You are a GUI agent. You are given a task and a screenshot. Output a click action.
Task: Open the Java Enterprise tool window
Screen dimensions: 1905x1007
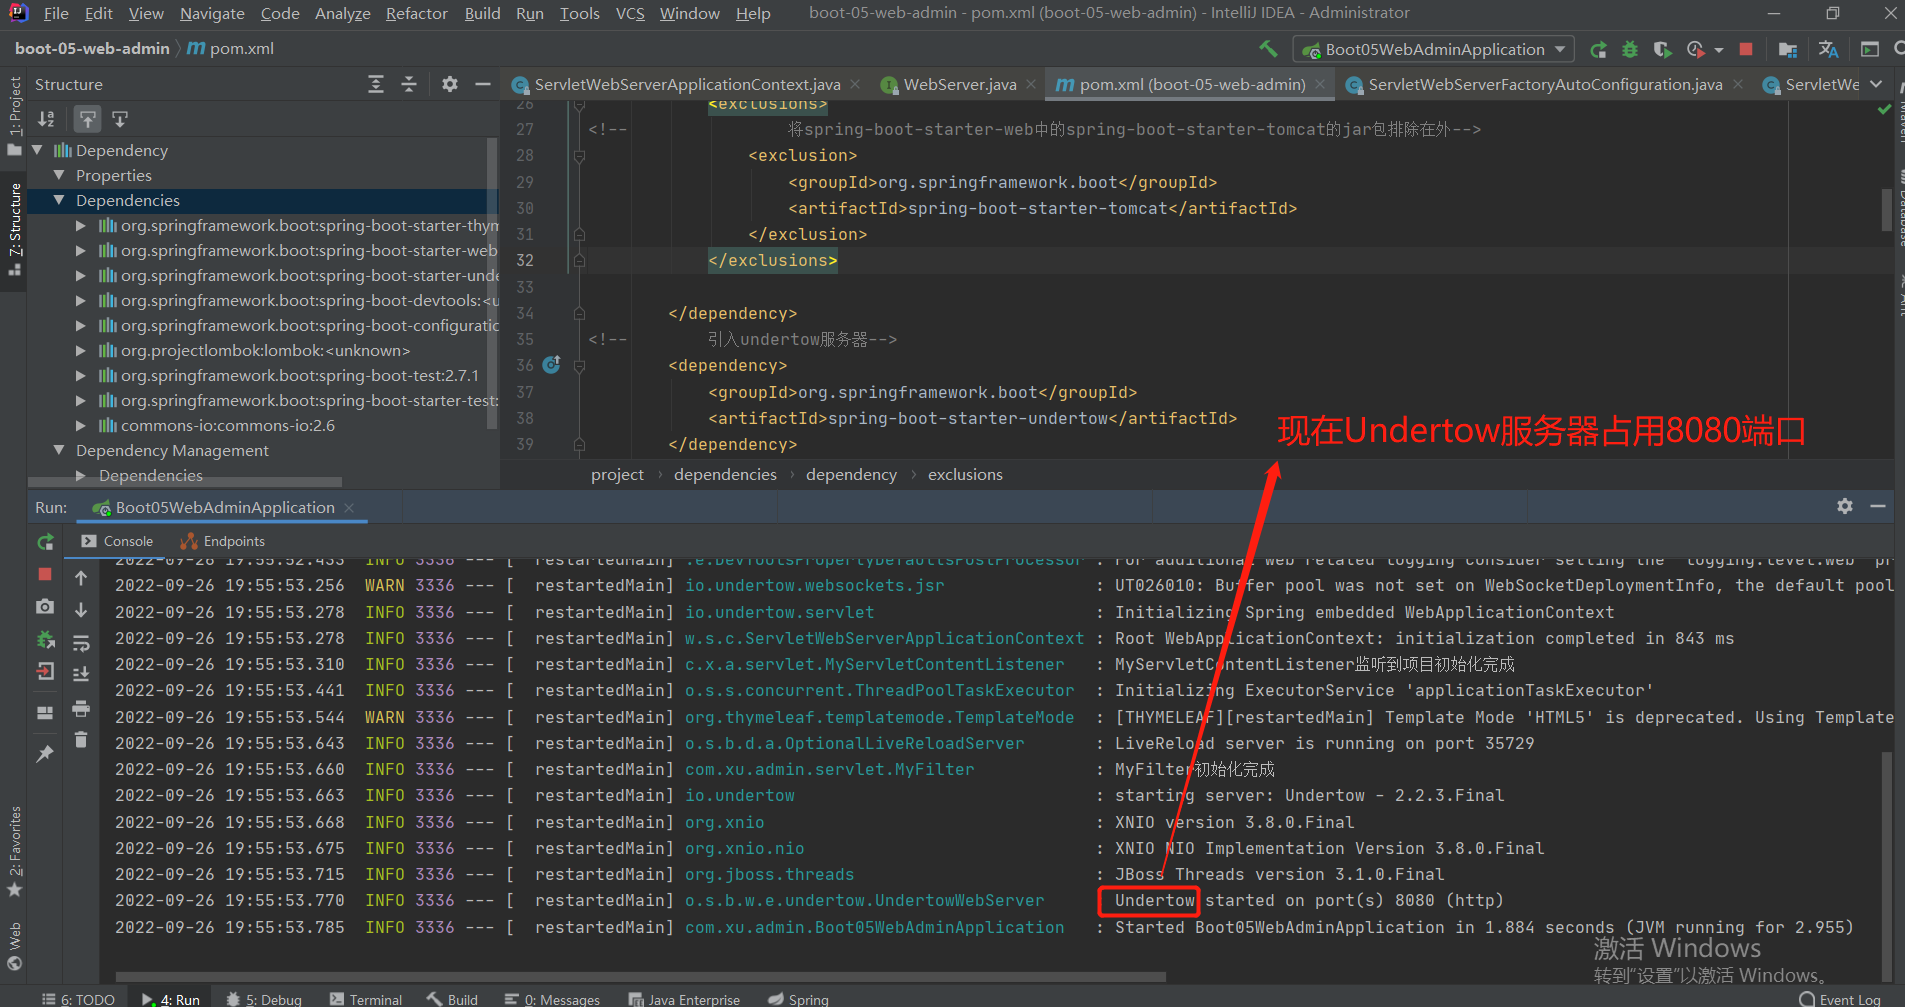coord(684,999)
